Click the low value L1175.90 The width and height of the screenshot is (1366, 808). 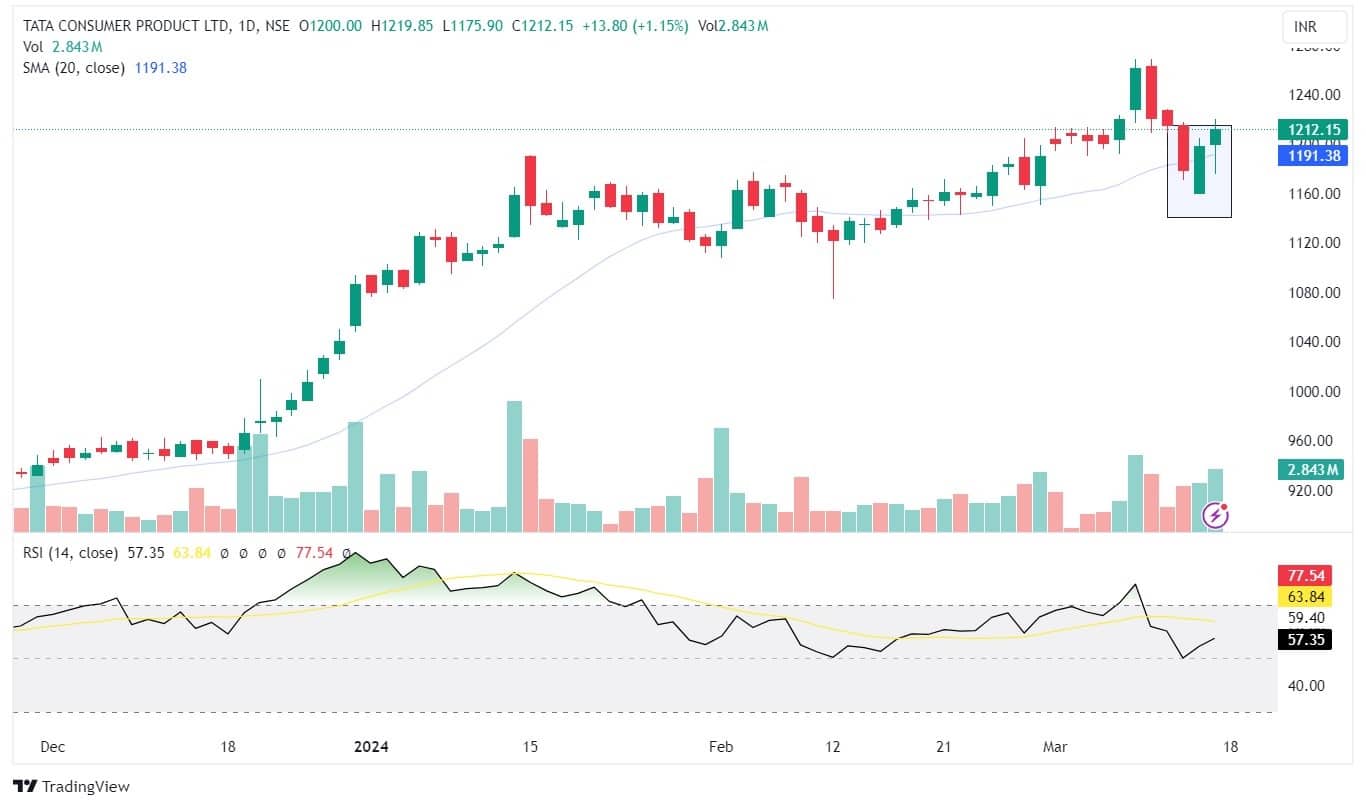473,26
